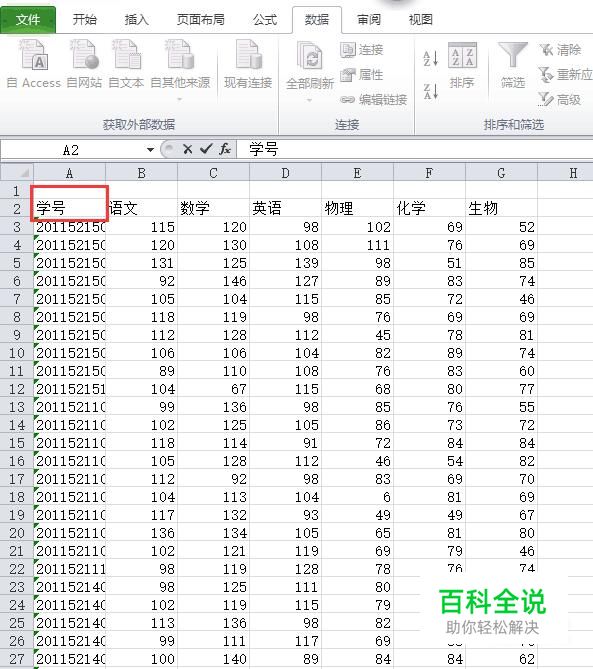Click the Edit Links (编辑链接) button
Image resolution: width=593 pixels, height=669 pixels.
point(374,100)
